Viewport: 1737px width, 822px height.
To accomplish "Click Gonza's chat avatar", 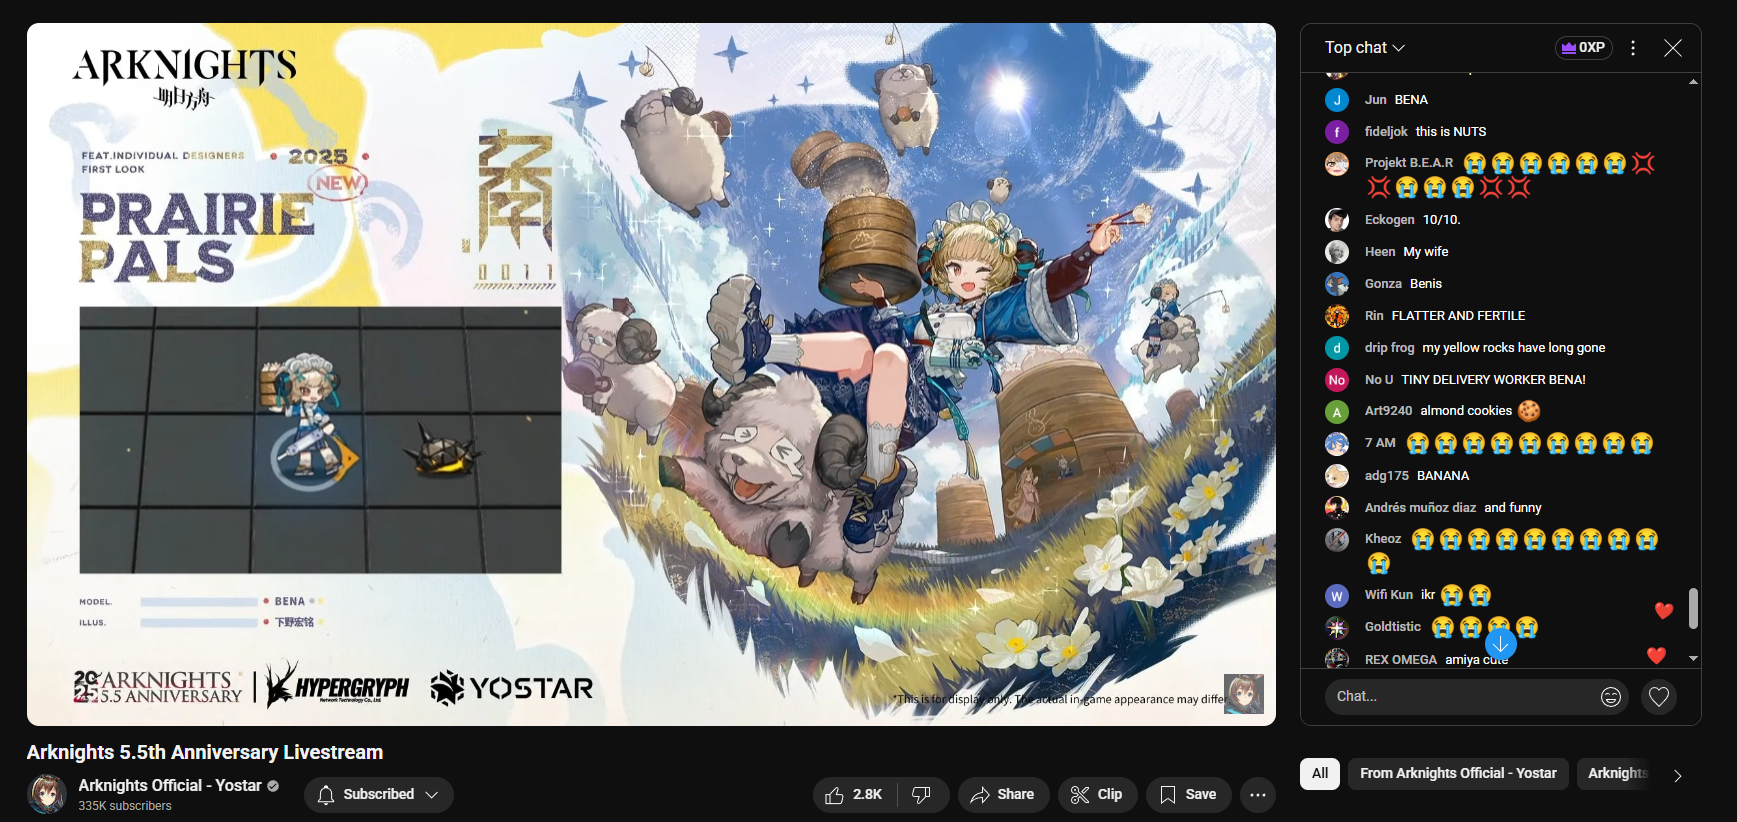I will (1337, 284).
